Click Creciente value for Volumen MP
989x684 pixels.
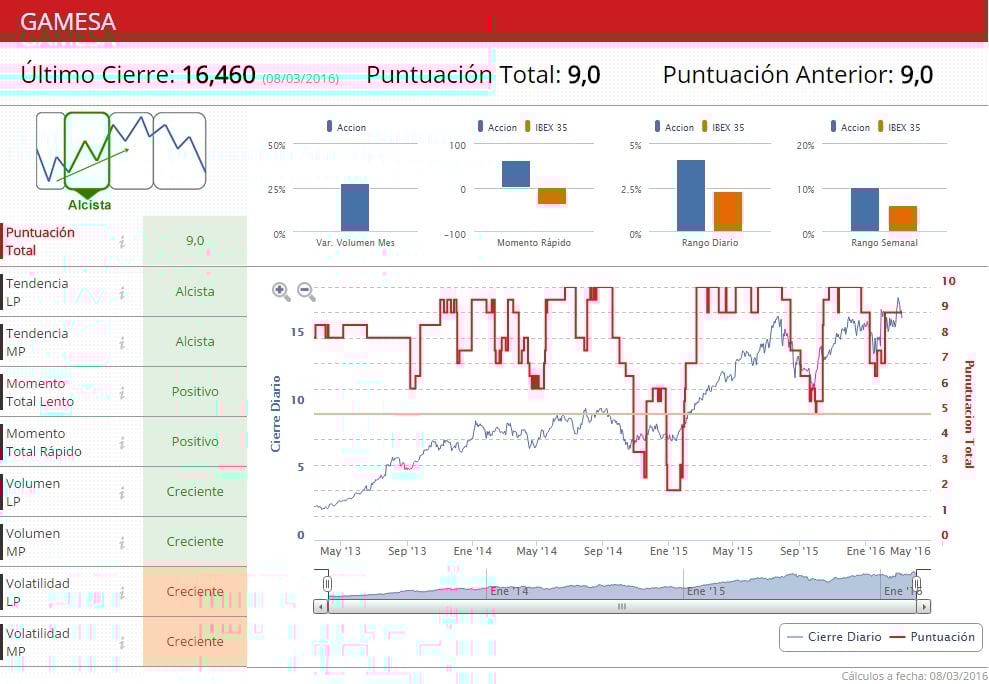pos(195,541)
